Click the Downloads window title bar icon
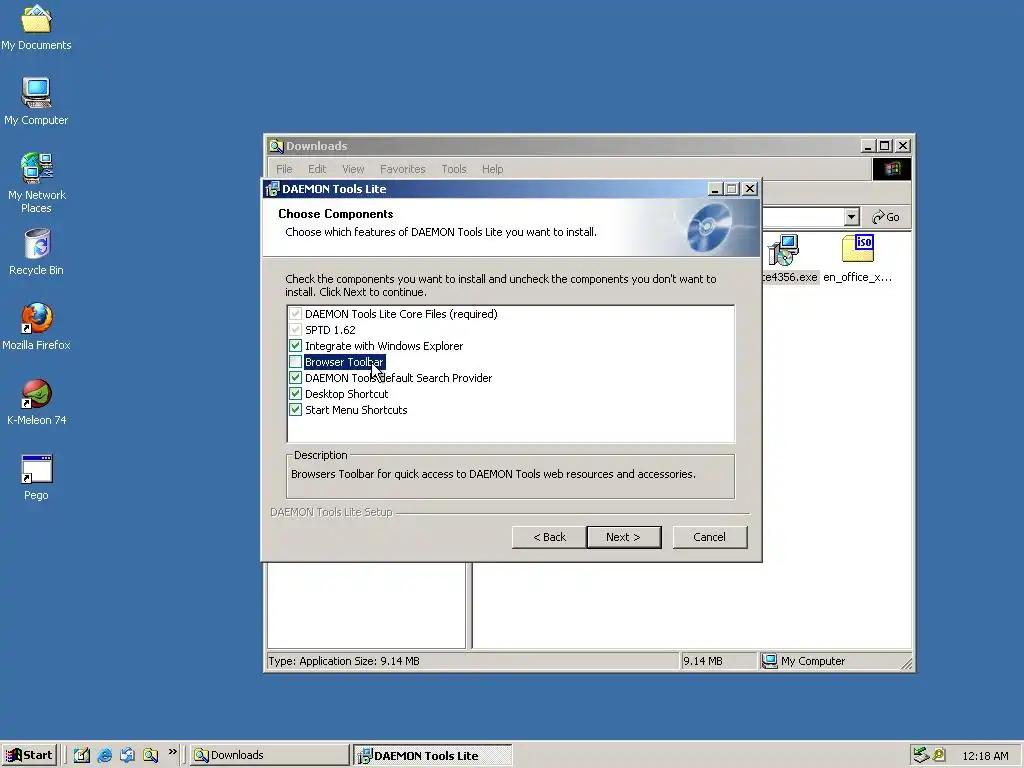1024x768 pixels. pyautogui.click(x=276, y=146)
